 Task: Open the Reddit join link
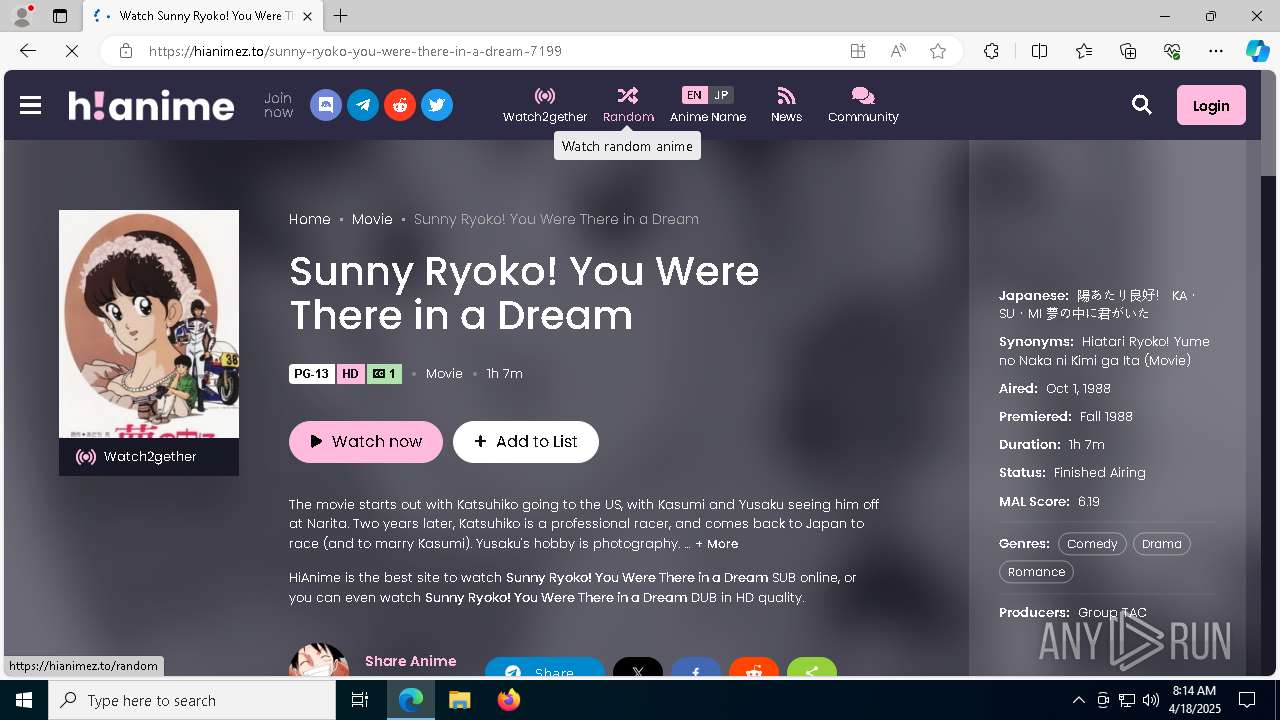coord(400,105)
